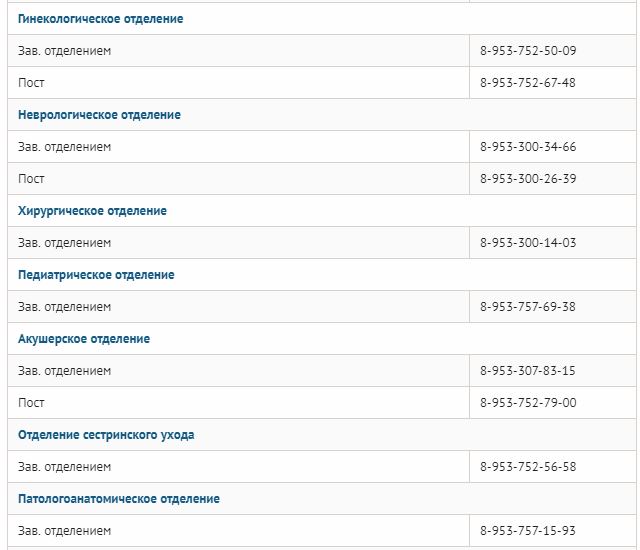Click phone 8-953-752-67-48 for gynecology post
Image resolution: width=640 pixels, height=550 pixels.
(528, 82)
